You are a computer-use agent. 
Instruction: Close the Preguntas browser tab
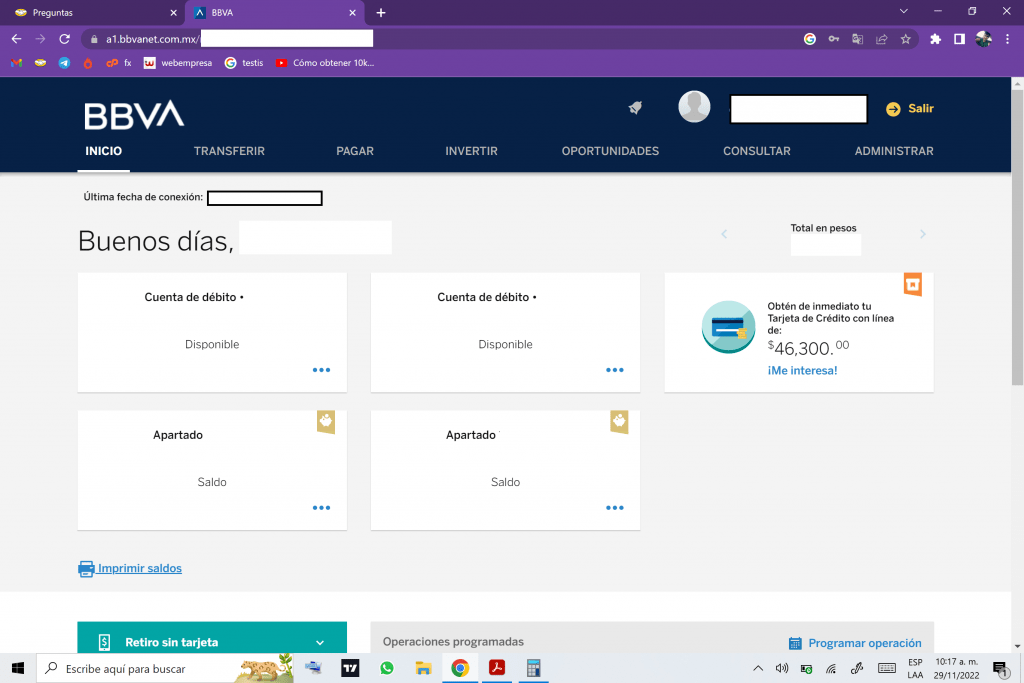[173, 12]
